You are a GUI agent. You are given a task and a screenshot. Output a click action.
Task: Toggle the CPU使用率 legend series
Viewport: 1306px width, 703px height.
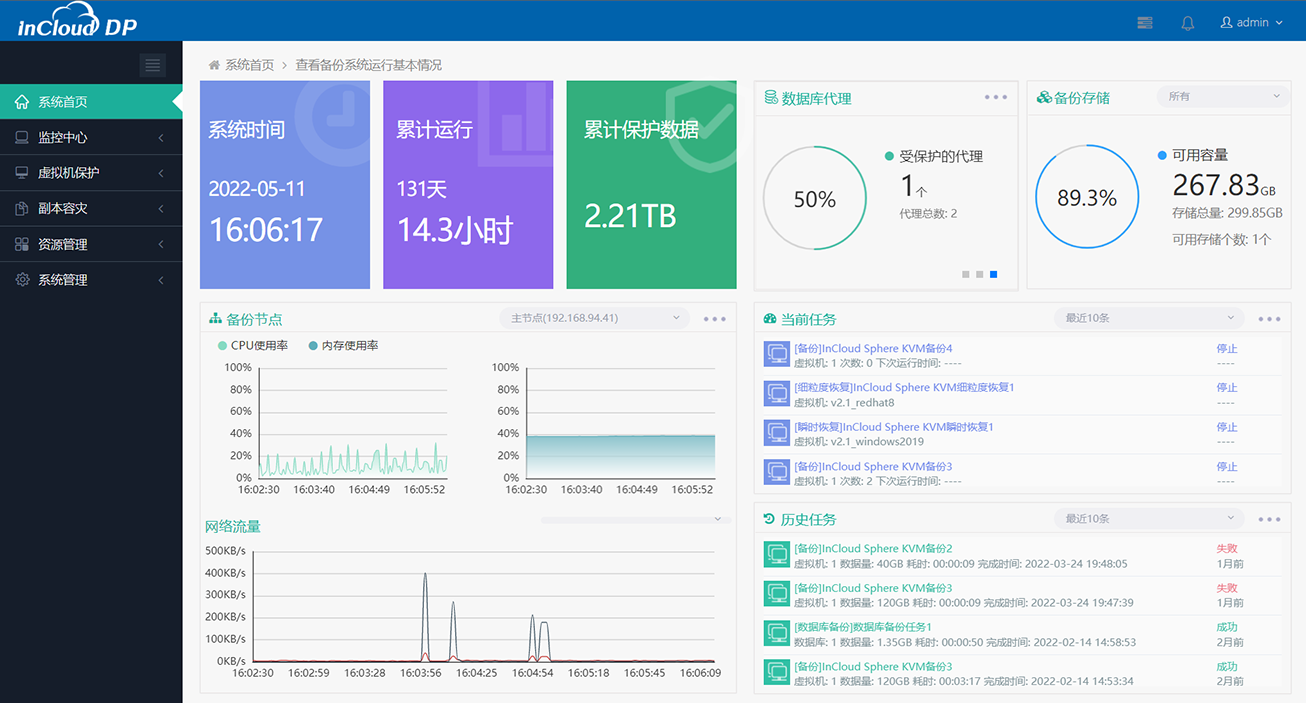click(x=252, y=346)
